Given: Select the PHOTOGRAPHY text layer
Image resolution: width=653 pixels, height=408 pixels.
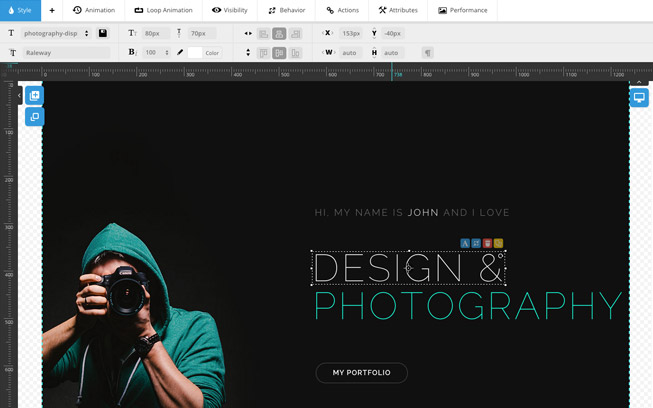Looking at the screenshot, I should (468, 306).
